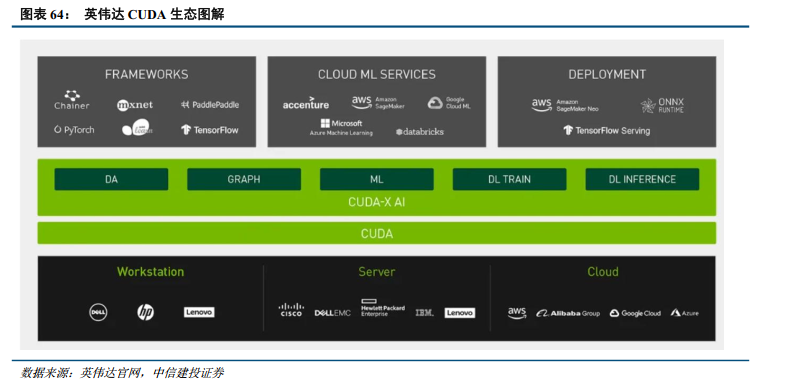797x391 pixels.
Task: Click the Dell logo under Workstation
Action: click(x=98, y=312)
